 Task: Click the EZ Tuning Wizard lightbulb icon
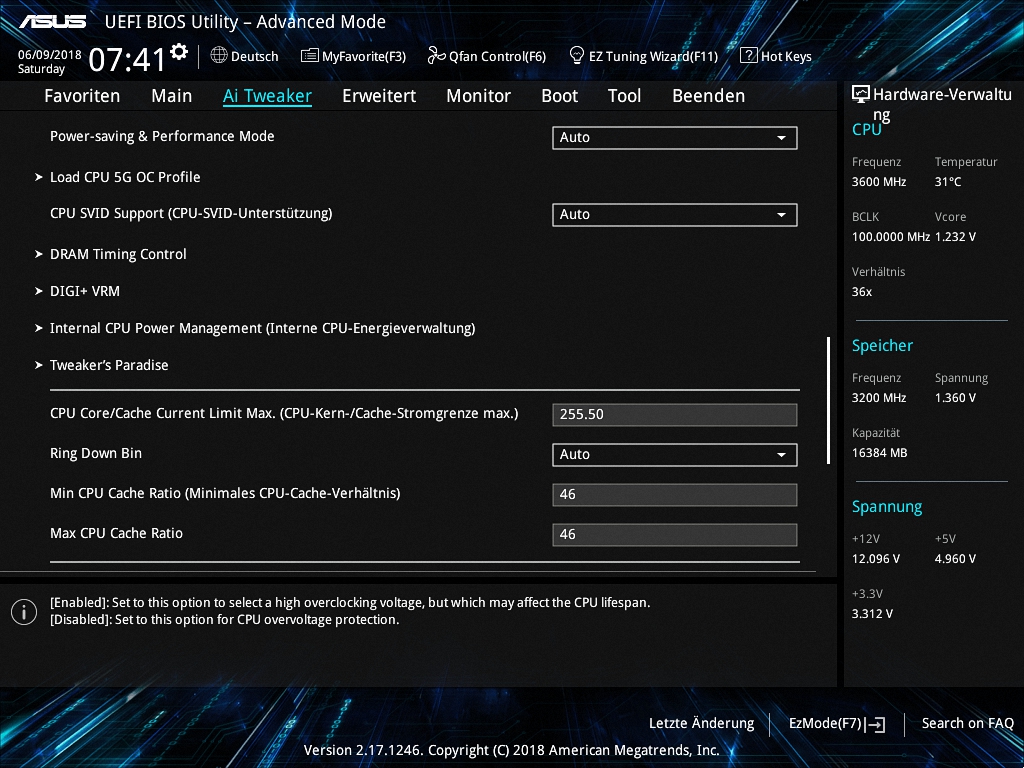pos(577,55)
